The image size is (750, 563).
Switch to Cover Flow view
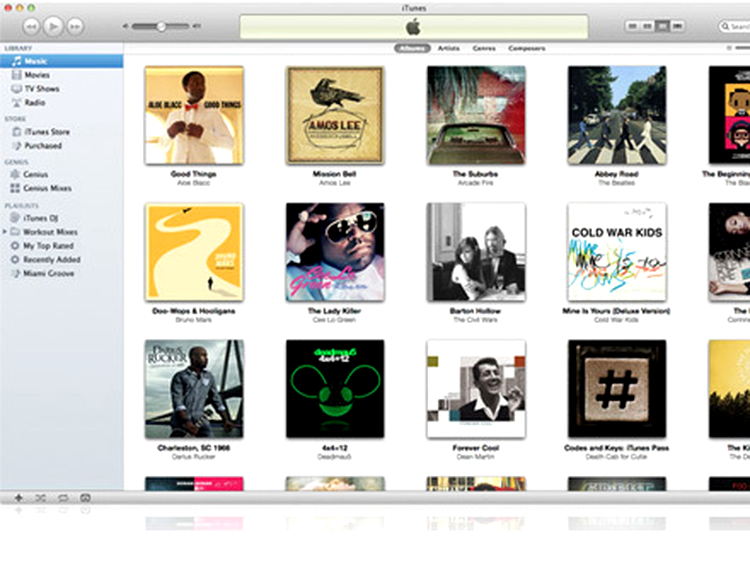click(x=677, y=26)
